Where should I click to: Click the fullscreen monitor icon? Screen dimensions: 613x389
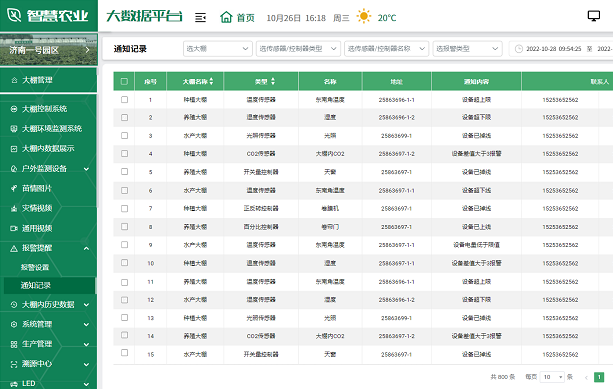[593, 16]
